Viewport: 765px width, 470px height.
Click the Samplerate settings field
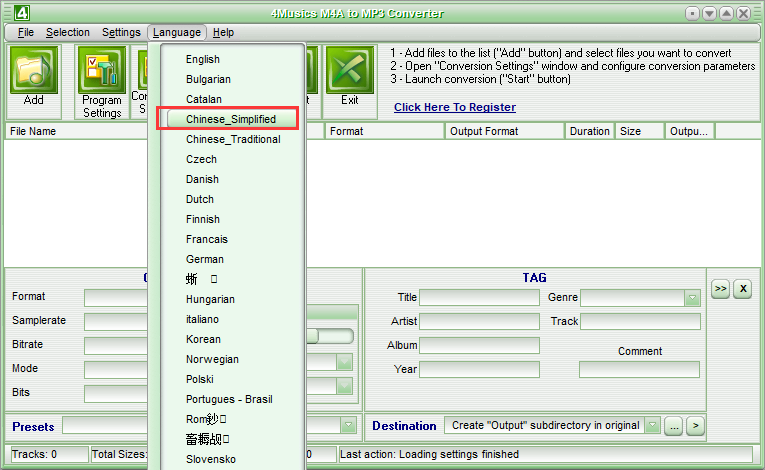point(116,321)
